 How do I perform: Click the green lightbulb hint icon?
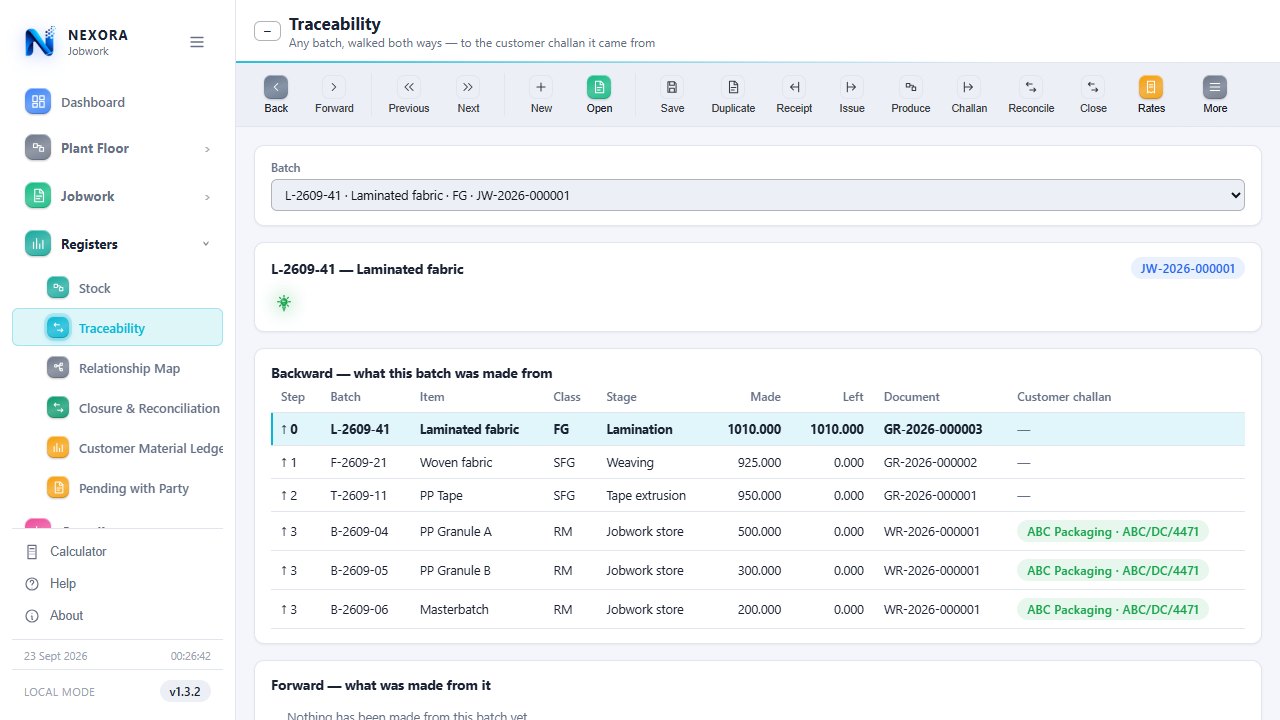point(284,303)
